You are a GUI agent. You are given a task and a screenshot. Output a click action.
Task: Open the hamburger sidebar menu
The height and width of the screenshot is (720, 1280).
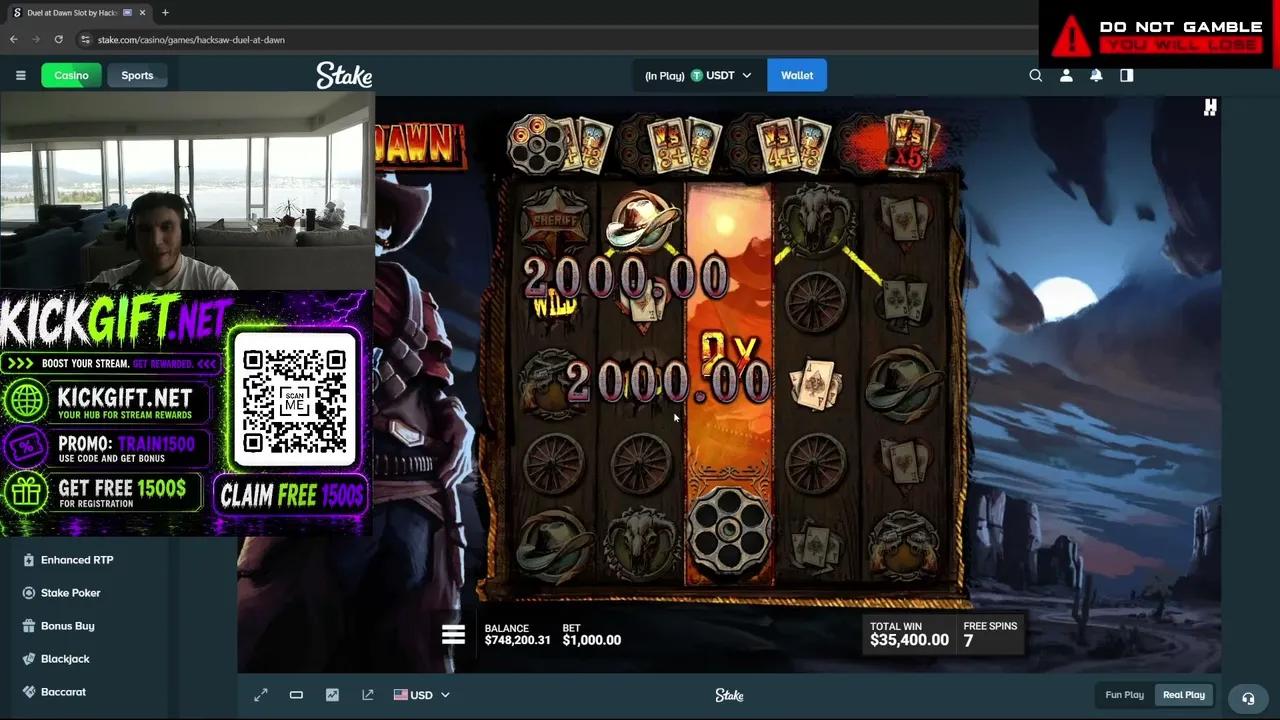coord(20,75)
